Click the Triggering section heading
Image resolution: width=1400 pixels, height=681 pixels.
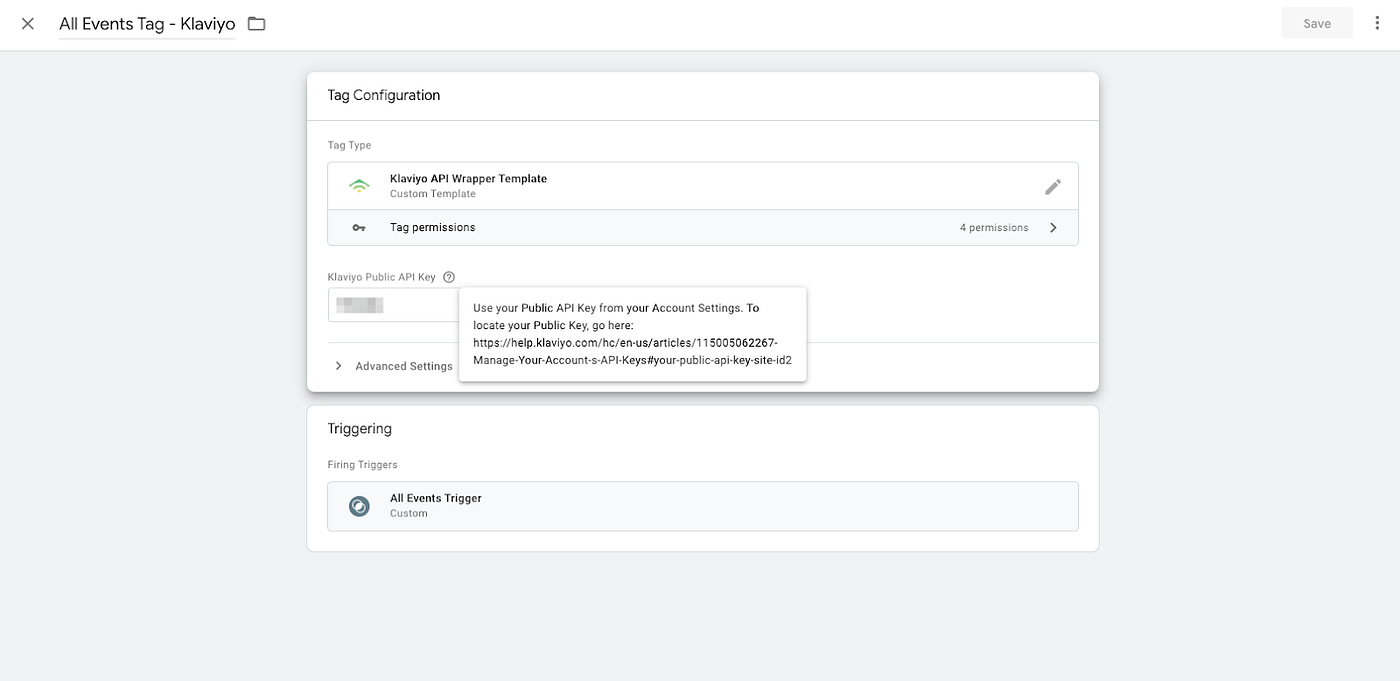coord(359,428)
